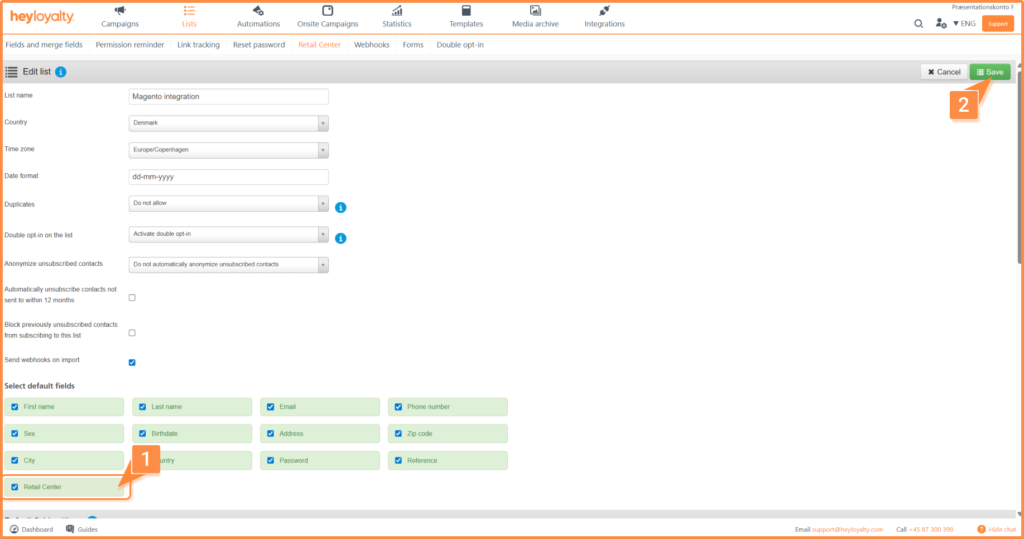The width and height of the screenshot is (1024, 539).
Task: Click the List name input field
Action: pos(229,97)
